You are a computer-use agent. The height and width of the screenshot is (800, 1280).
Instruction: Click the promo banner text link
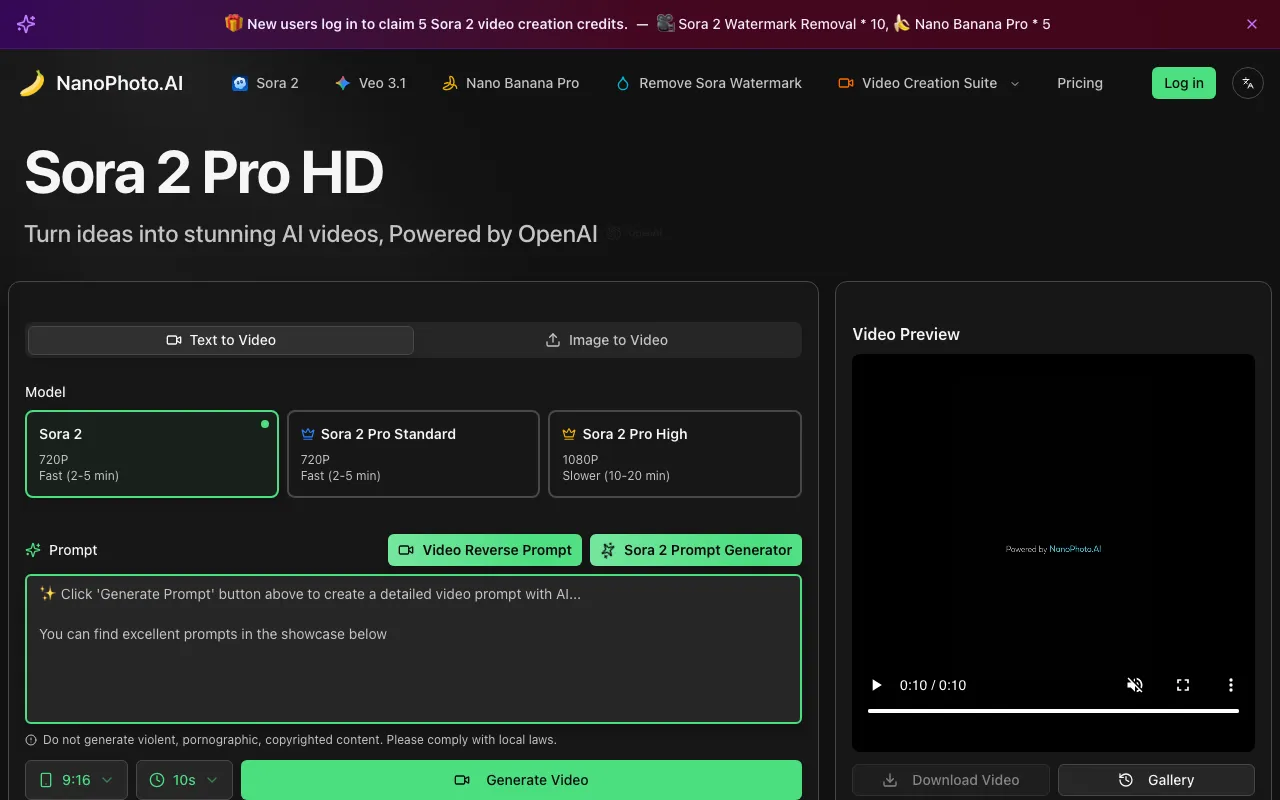637,24
